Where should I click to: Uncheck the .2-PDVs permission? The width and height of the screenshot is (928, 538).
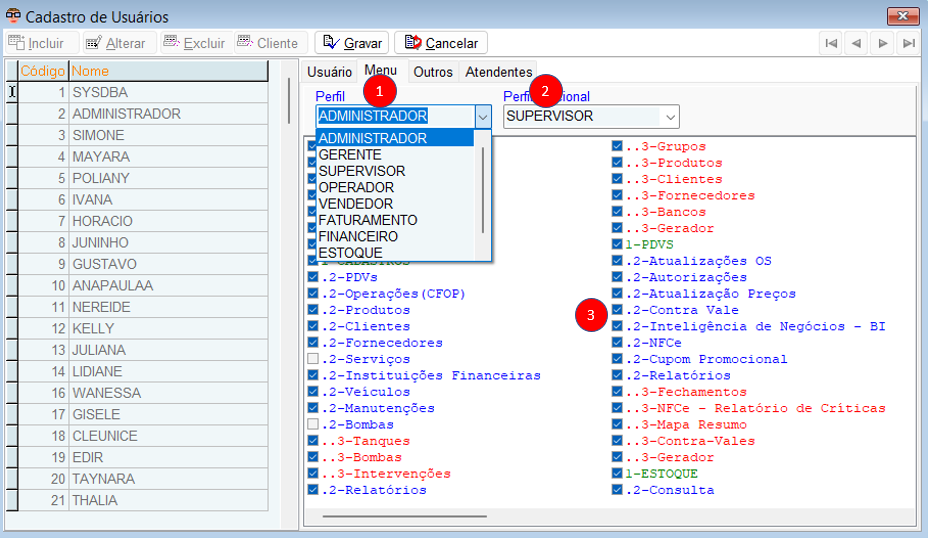pyautogui.click(x=313, y=277)
